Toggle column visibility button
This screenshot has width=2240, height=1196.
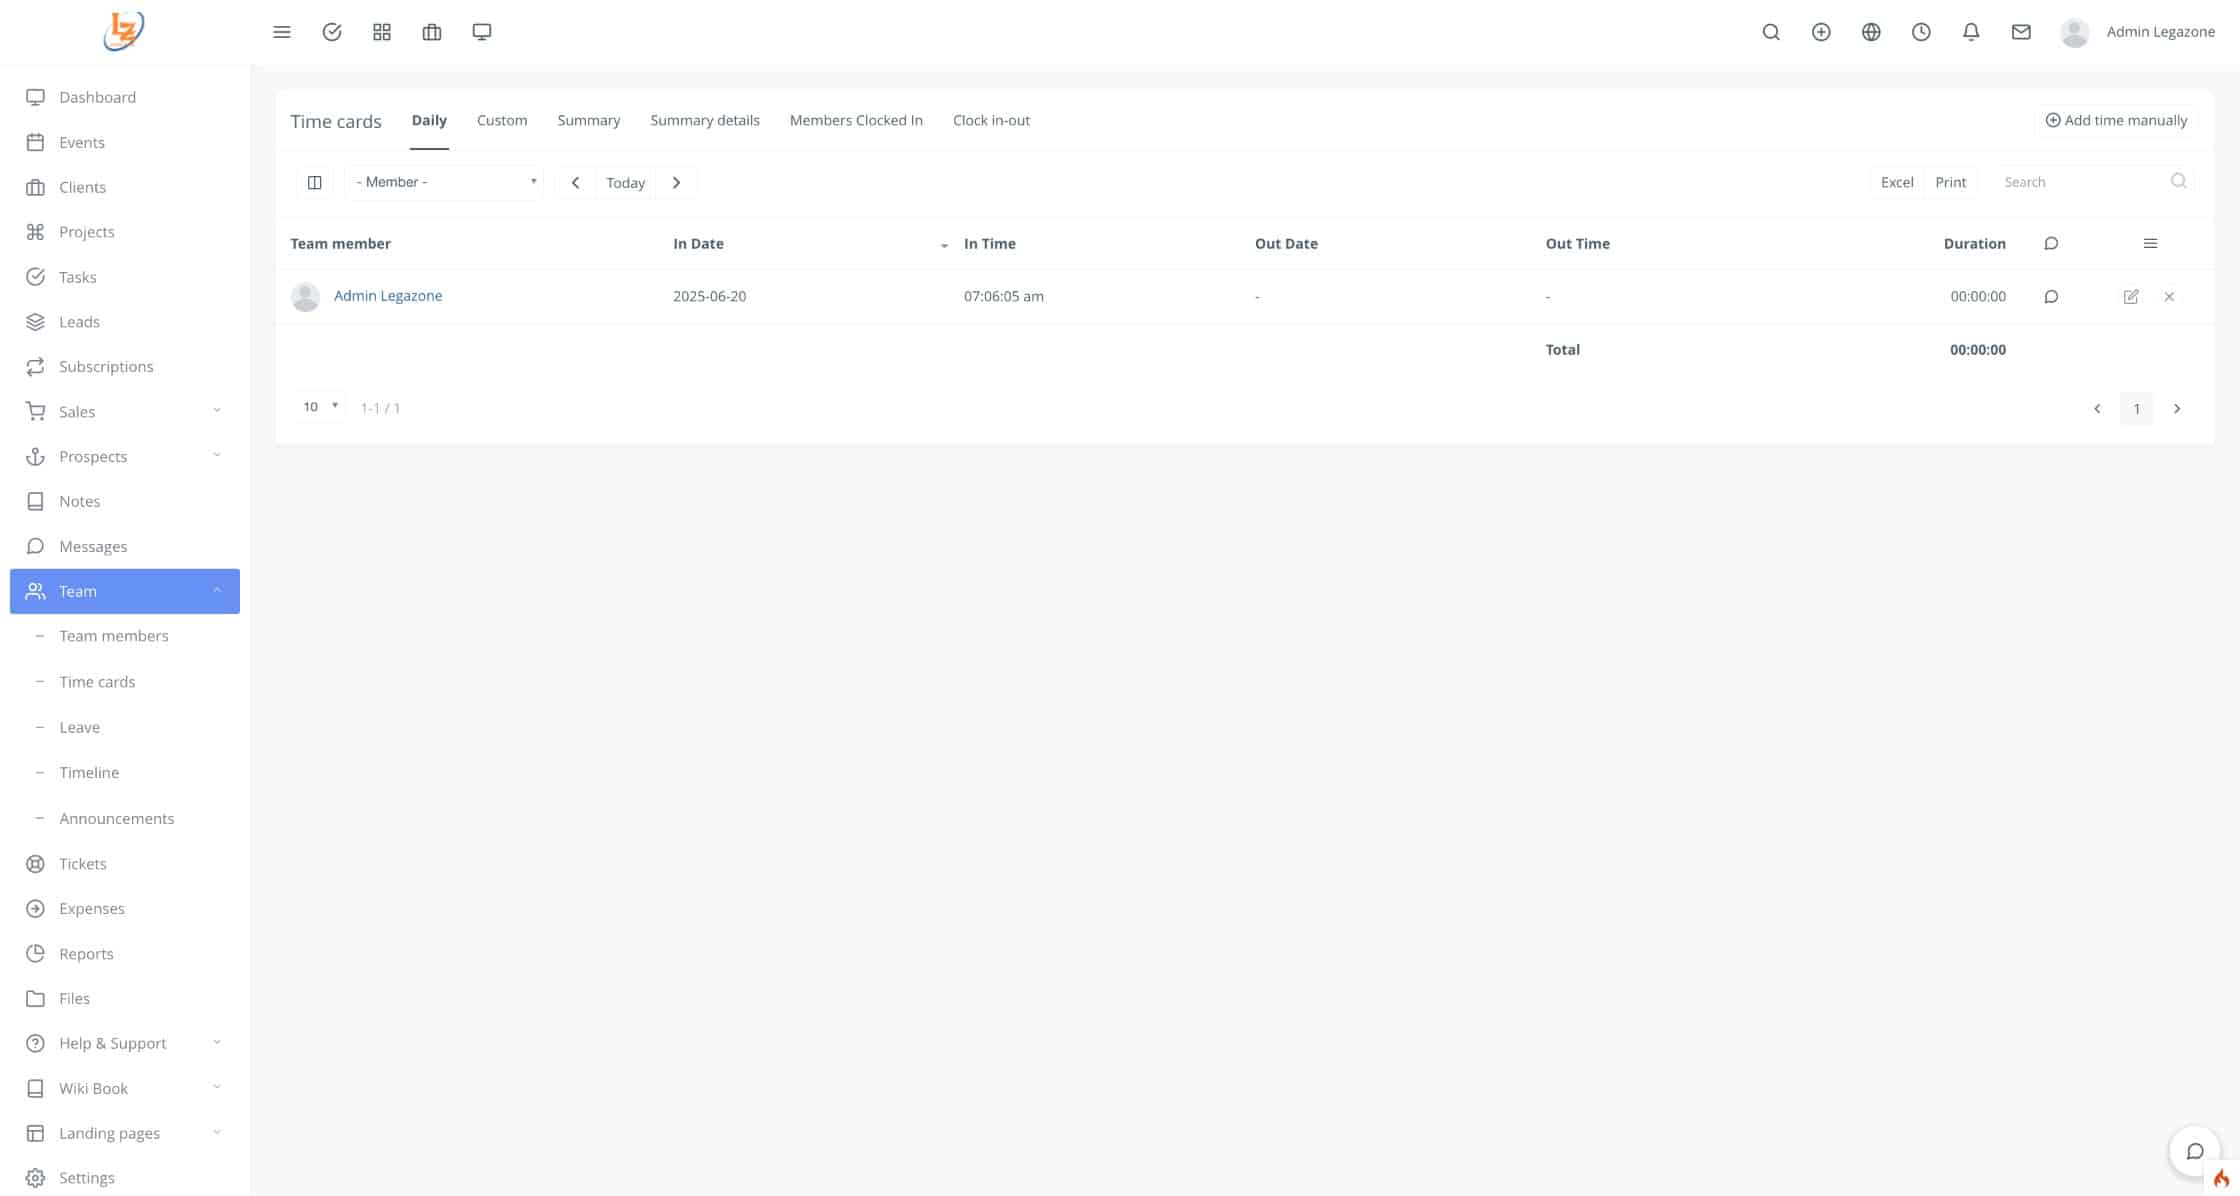[x=314, y=182]
